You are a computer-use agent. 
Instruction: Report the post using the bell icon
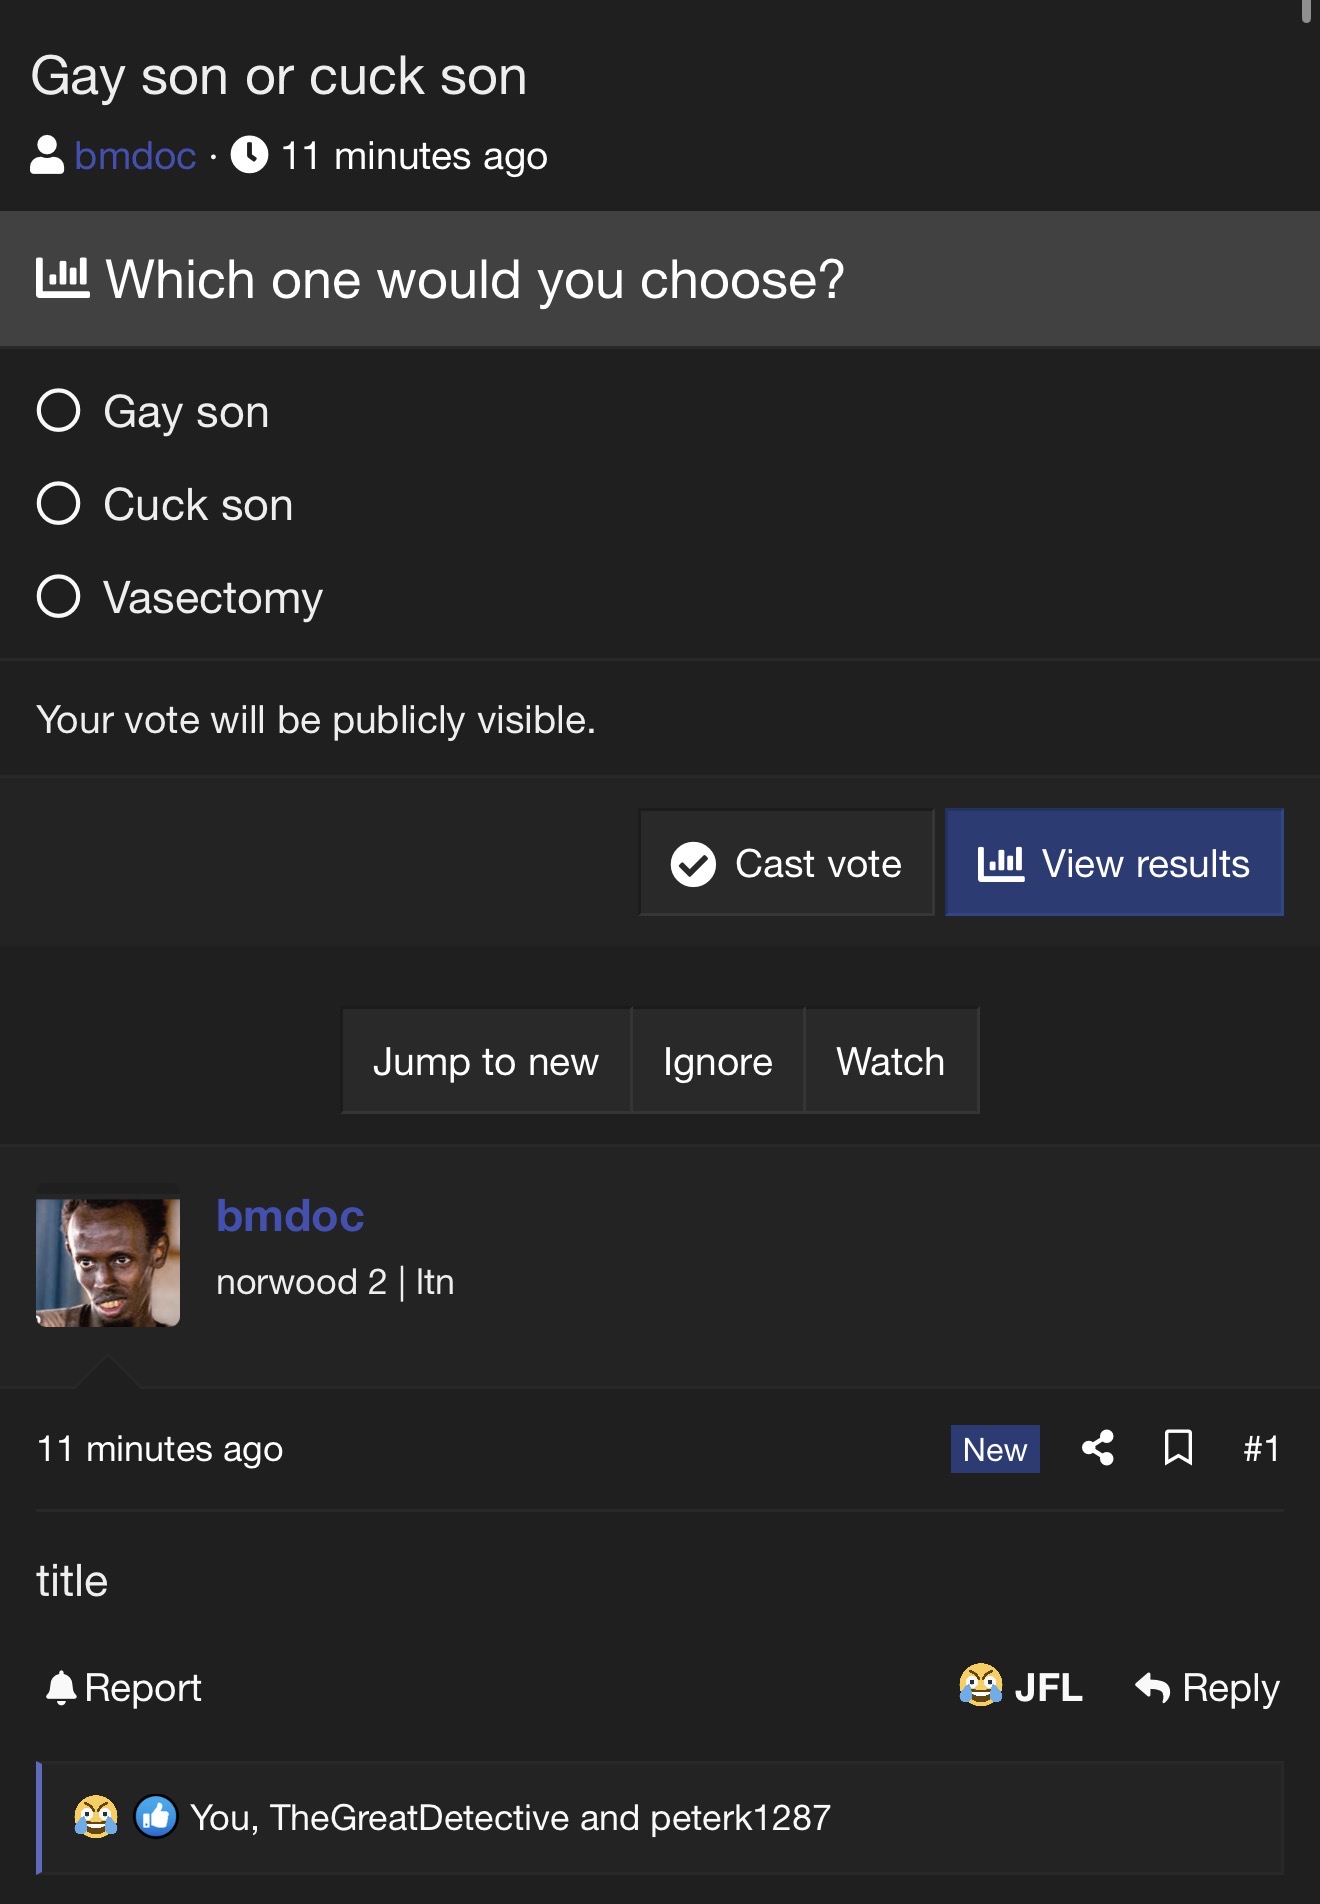(x=124, y=1688)
